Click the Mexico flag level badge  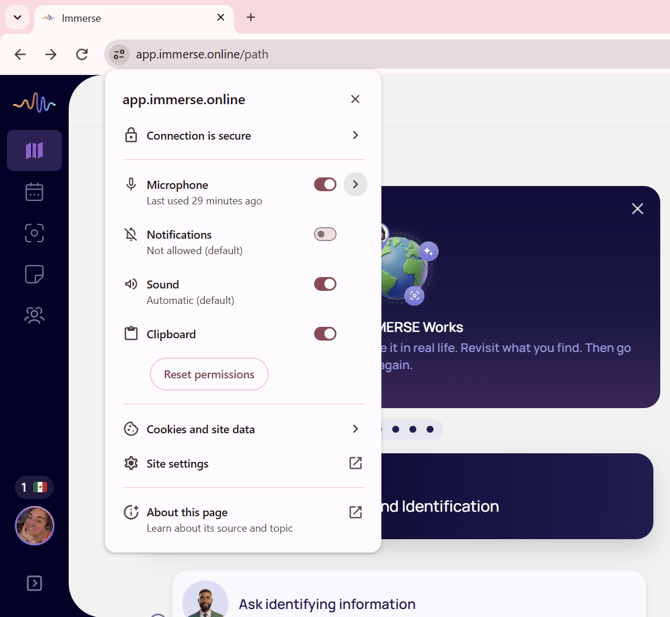(x=34, y=487)
